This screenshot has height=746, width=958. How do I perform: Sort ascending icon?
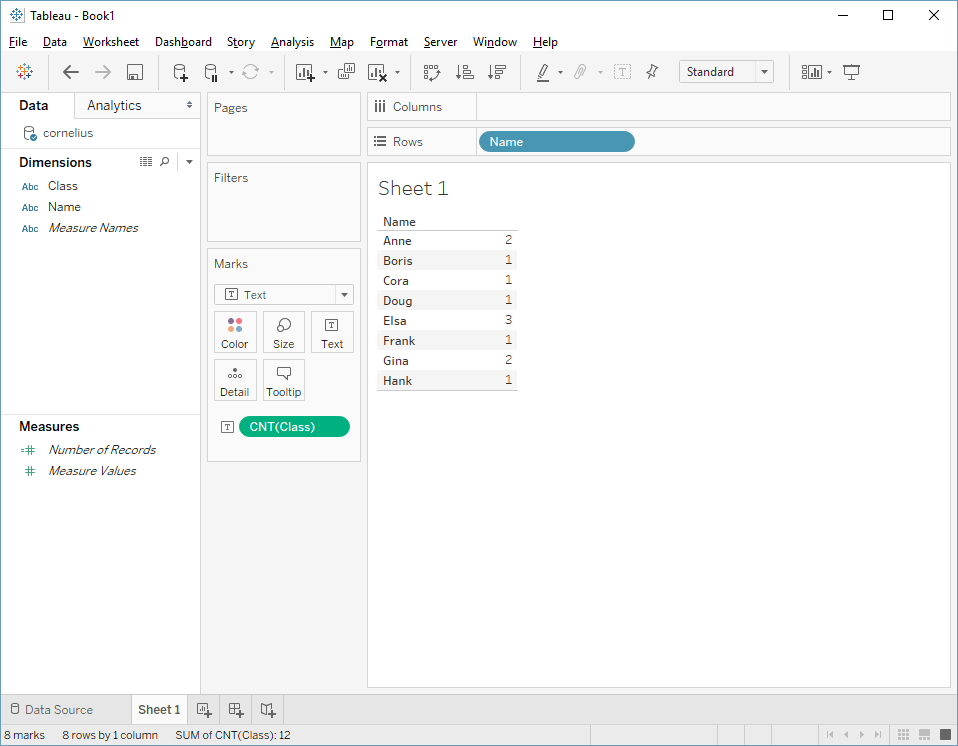coord(464,72)
